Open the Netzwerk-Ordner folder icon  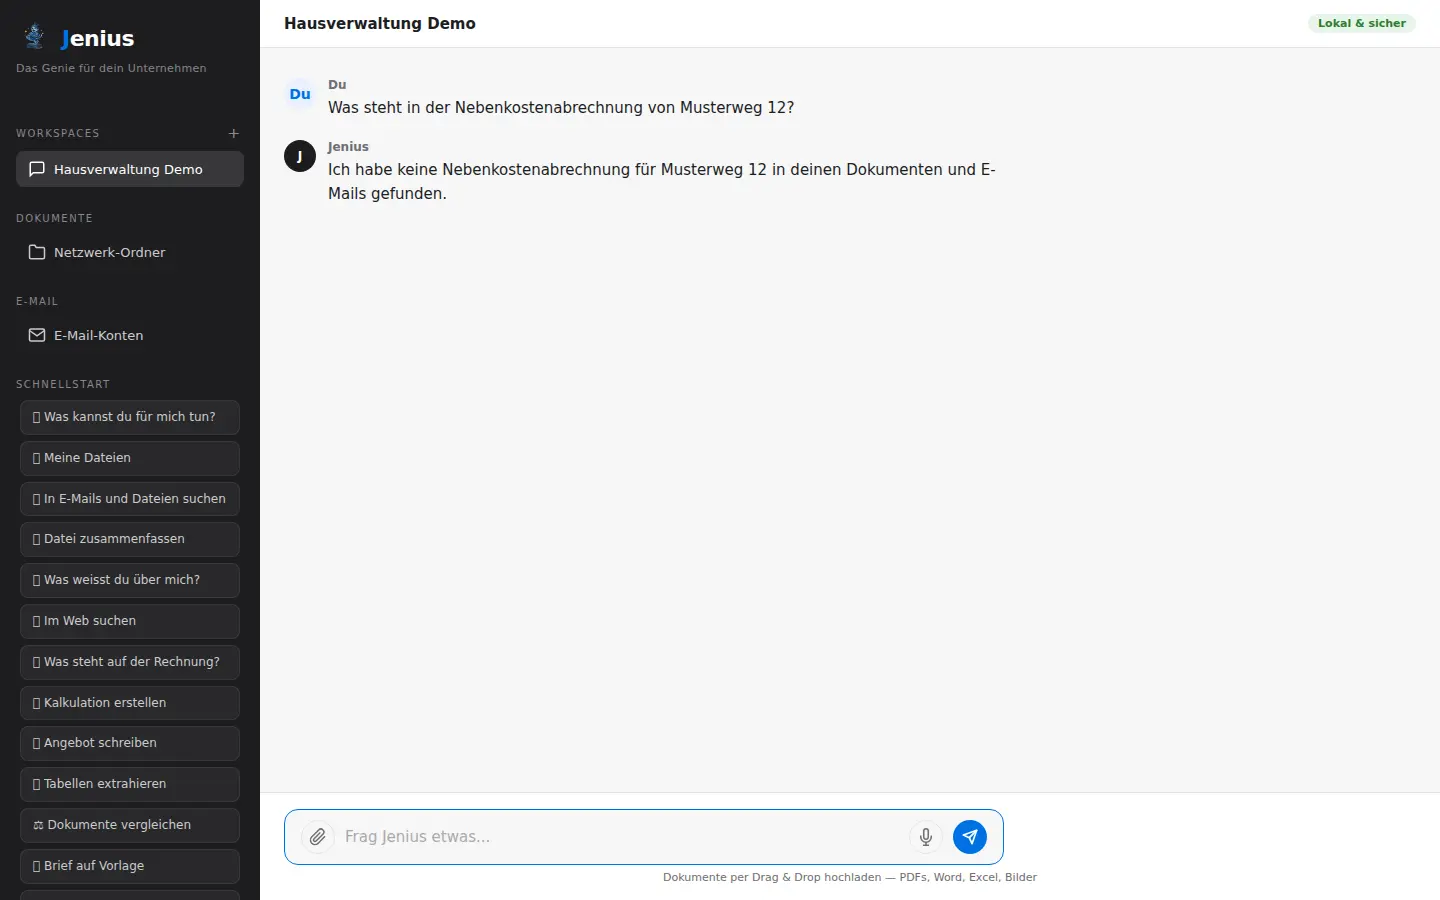pyautogui.click(x=36, y=252)
